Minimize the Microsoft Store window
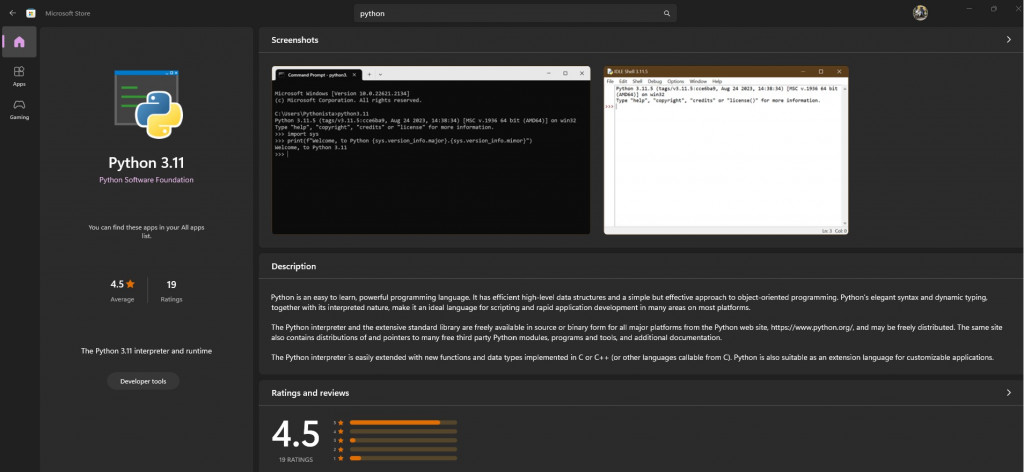The image size is (1024, 472). pyautogui.click(x=970, y=9)
